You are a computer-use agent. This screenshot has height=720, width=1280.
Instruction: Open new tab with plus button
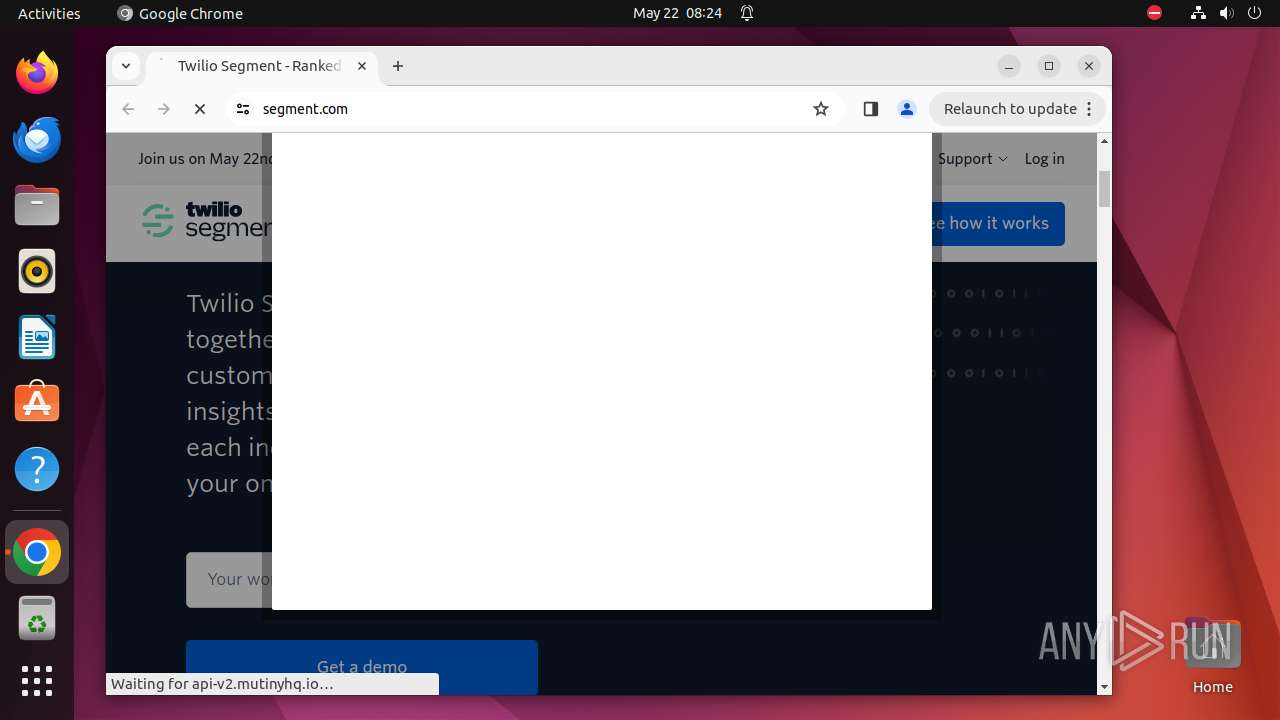(x=398, y=66)
